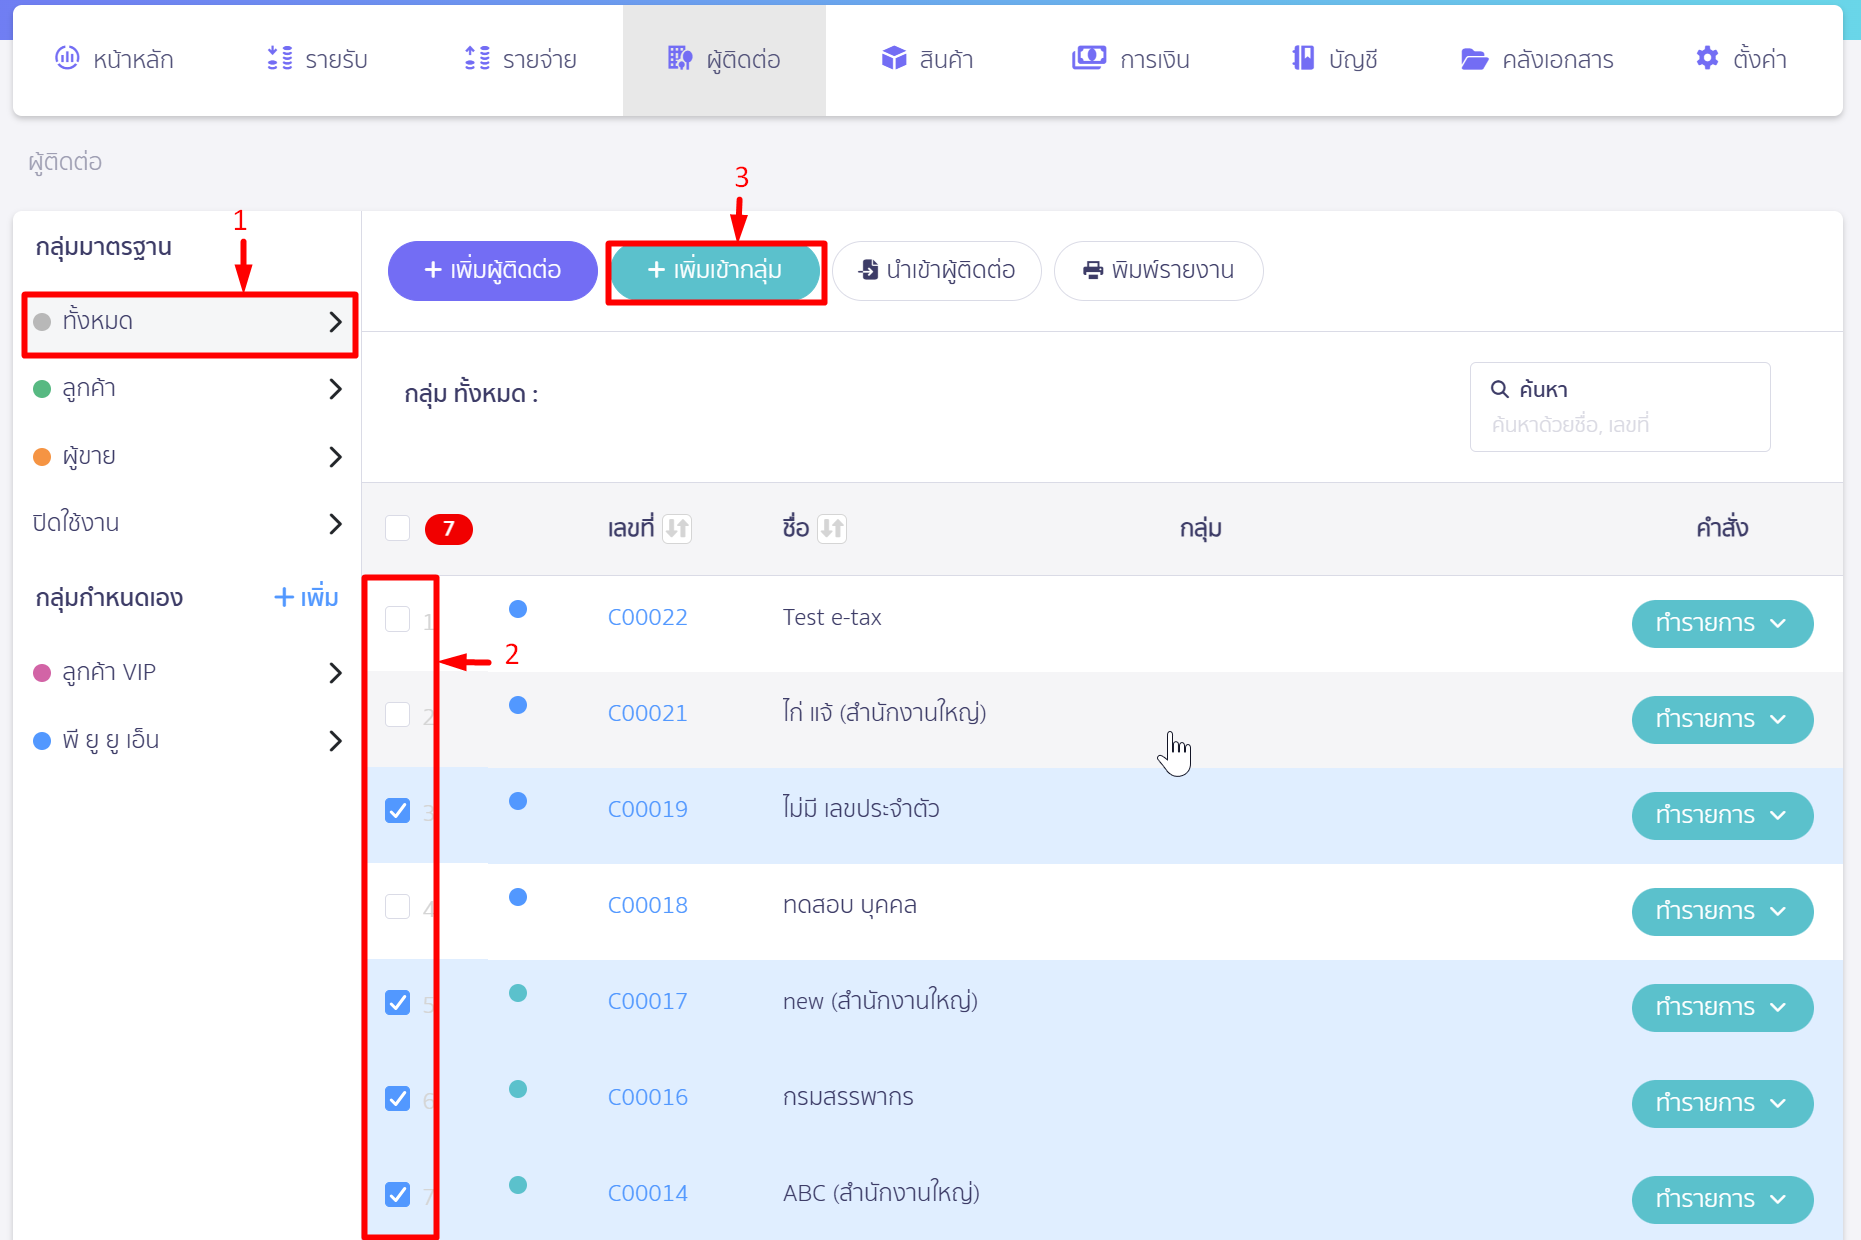Image resolution: width=1861 pixels, height=1240 pixels.
Task: Expand the ทั้งหมด group chevron
Action: [x=335, y=322]
